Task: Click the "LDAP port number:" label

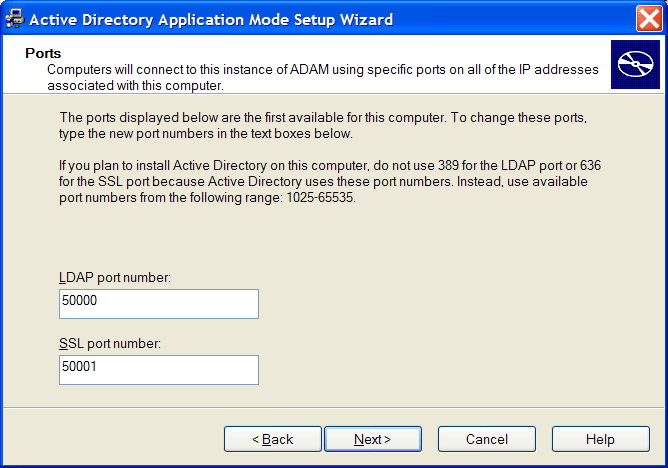Action: coord(116,277)
